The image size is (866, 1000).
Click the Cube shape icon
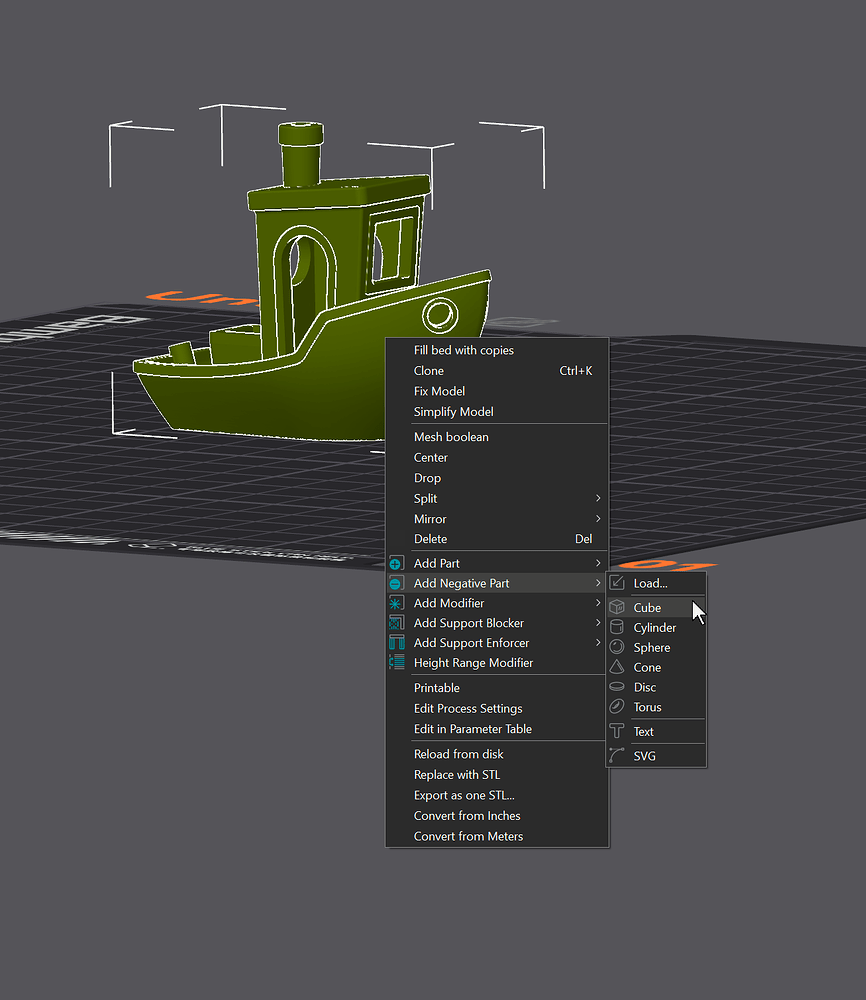tap(617, 607)
